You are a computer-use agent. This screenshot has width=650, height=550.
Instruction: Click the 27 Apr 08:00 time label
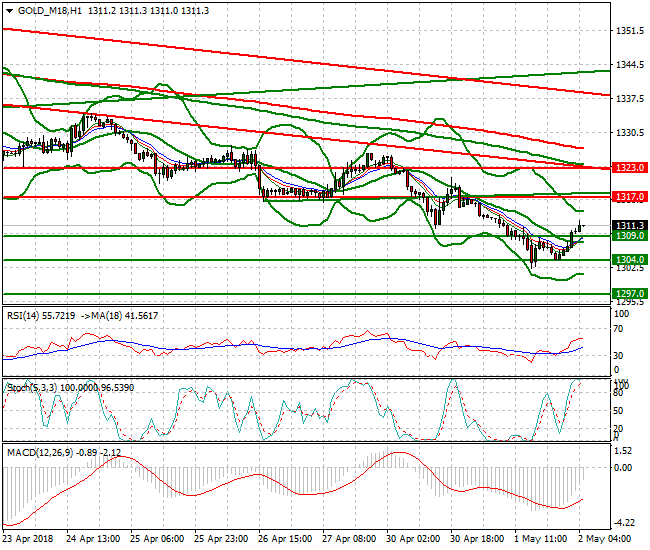(349, 539)
